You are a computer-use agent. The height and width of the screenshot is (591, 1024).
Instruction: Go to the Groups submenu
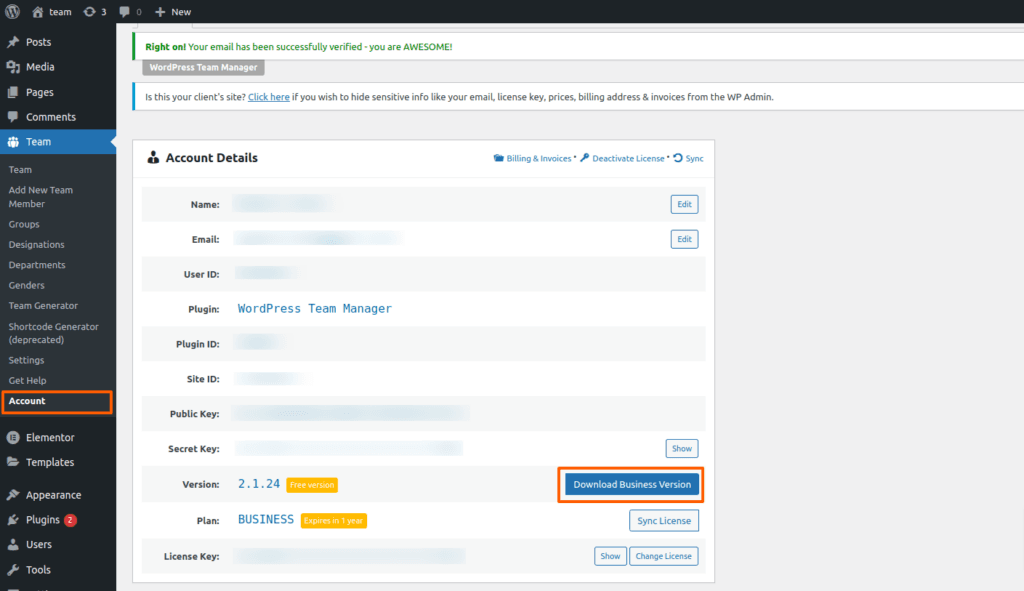click(x=24, y=224)
